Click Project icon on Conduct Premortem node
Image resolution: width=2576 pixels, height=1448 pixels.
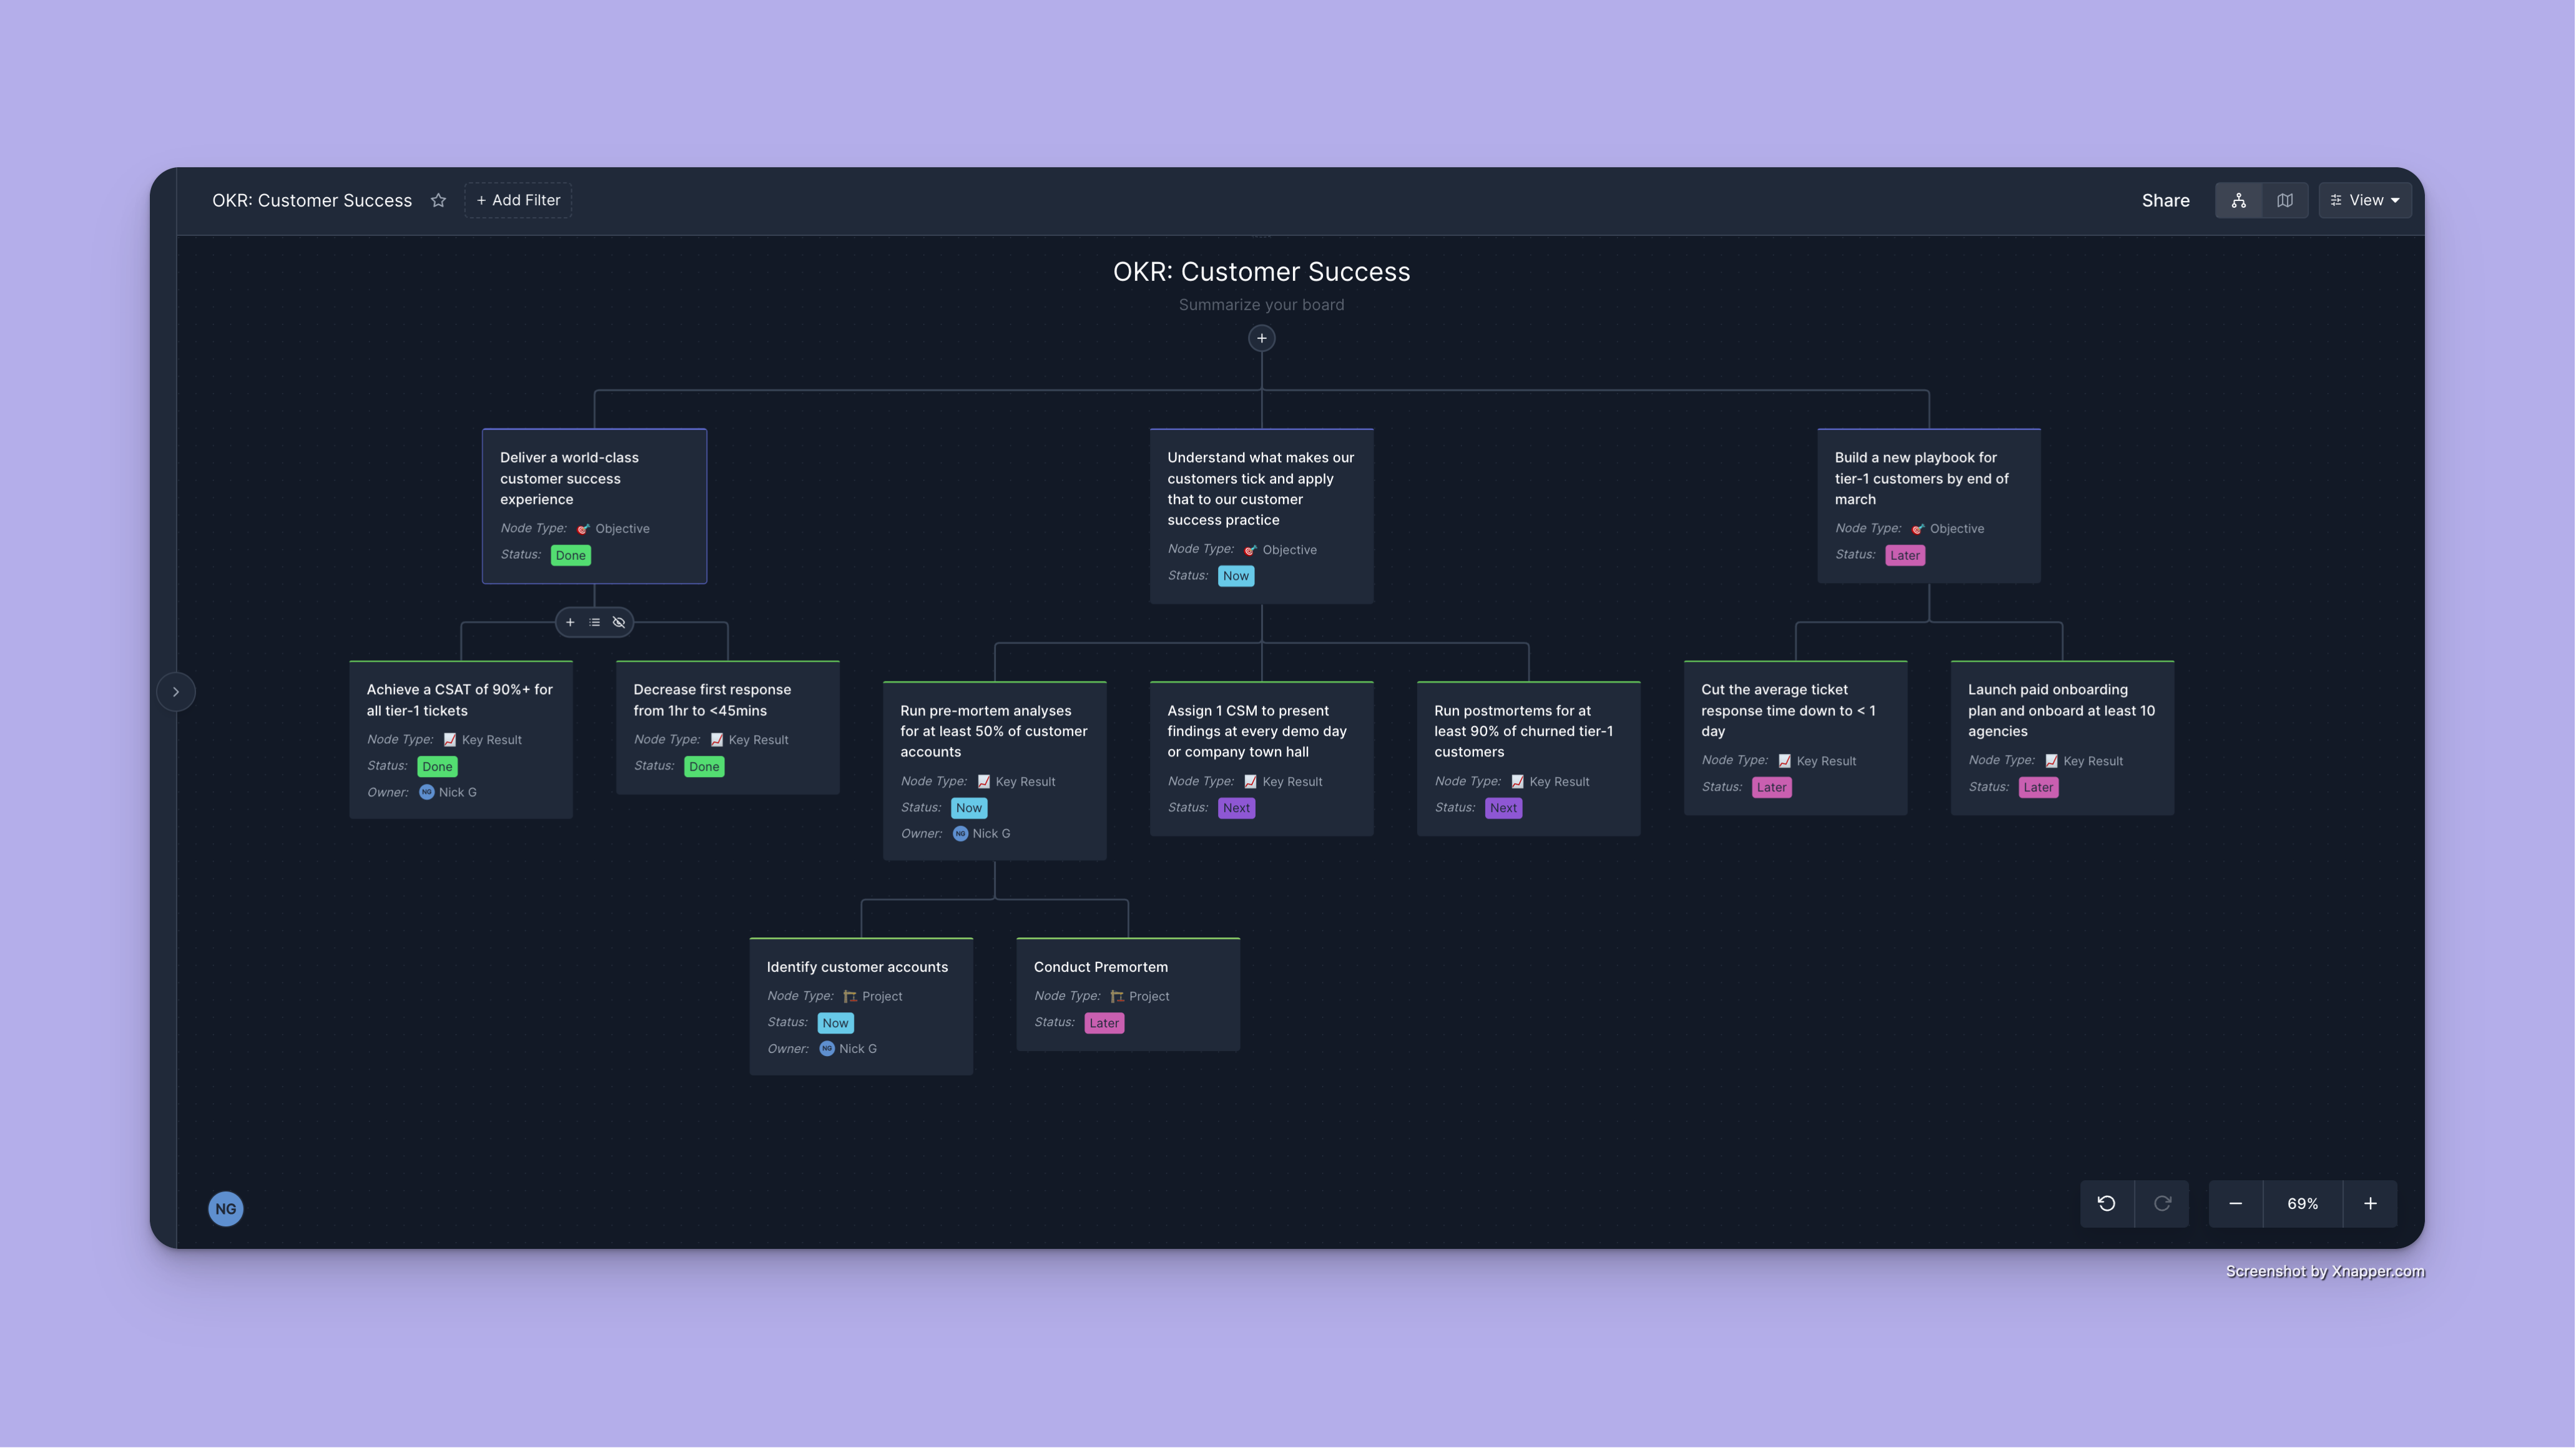point(1117,997)
